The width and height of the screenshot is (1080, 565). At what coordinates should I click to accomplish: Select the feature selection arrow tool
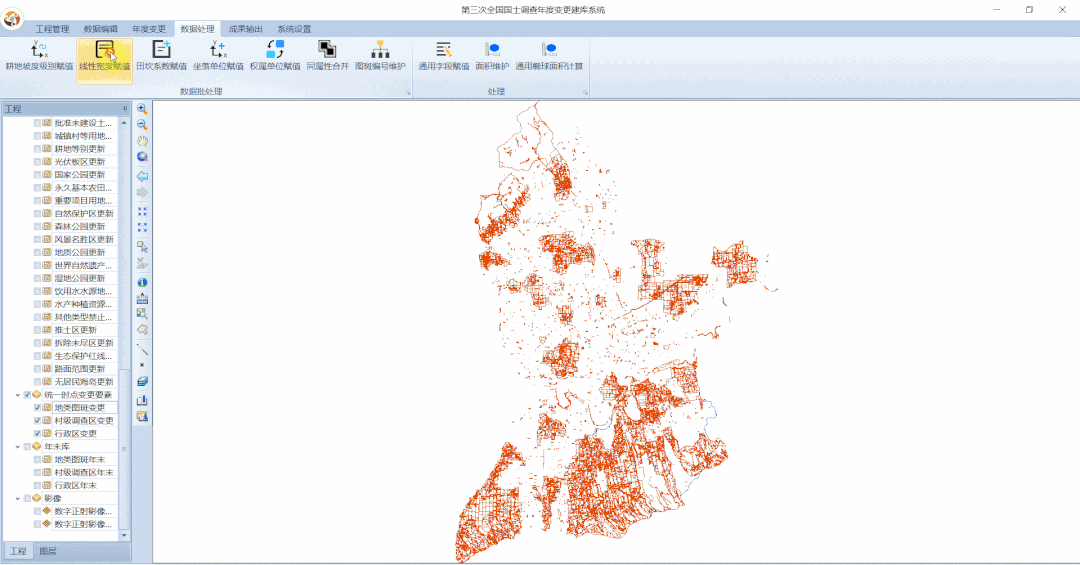point(142,247)
